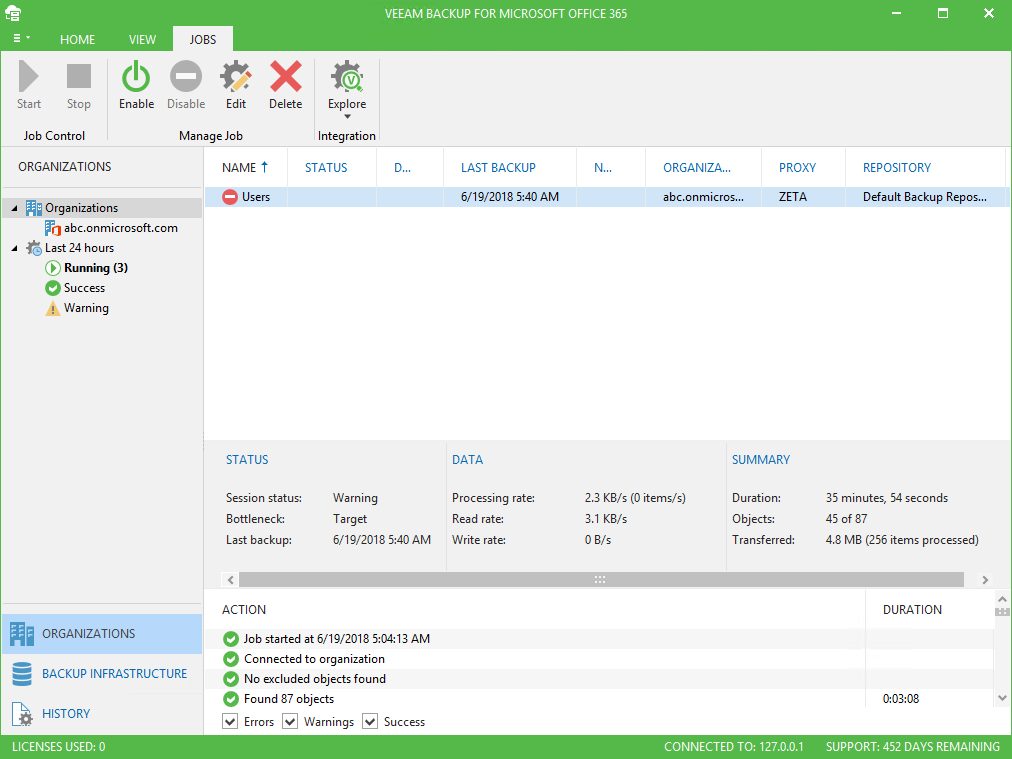Image resolution: width=1012 pixels, height=759 pixels.
Task: Click the green Running play icon
Action: (x=53, y=268)
